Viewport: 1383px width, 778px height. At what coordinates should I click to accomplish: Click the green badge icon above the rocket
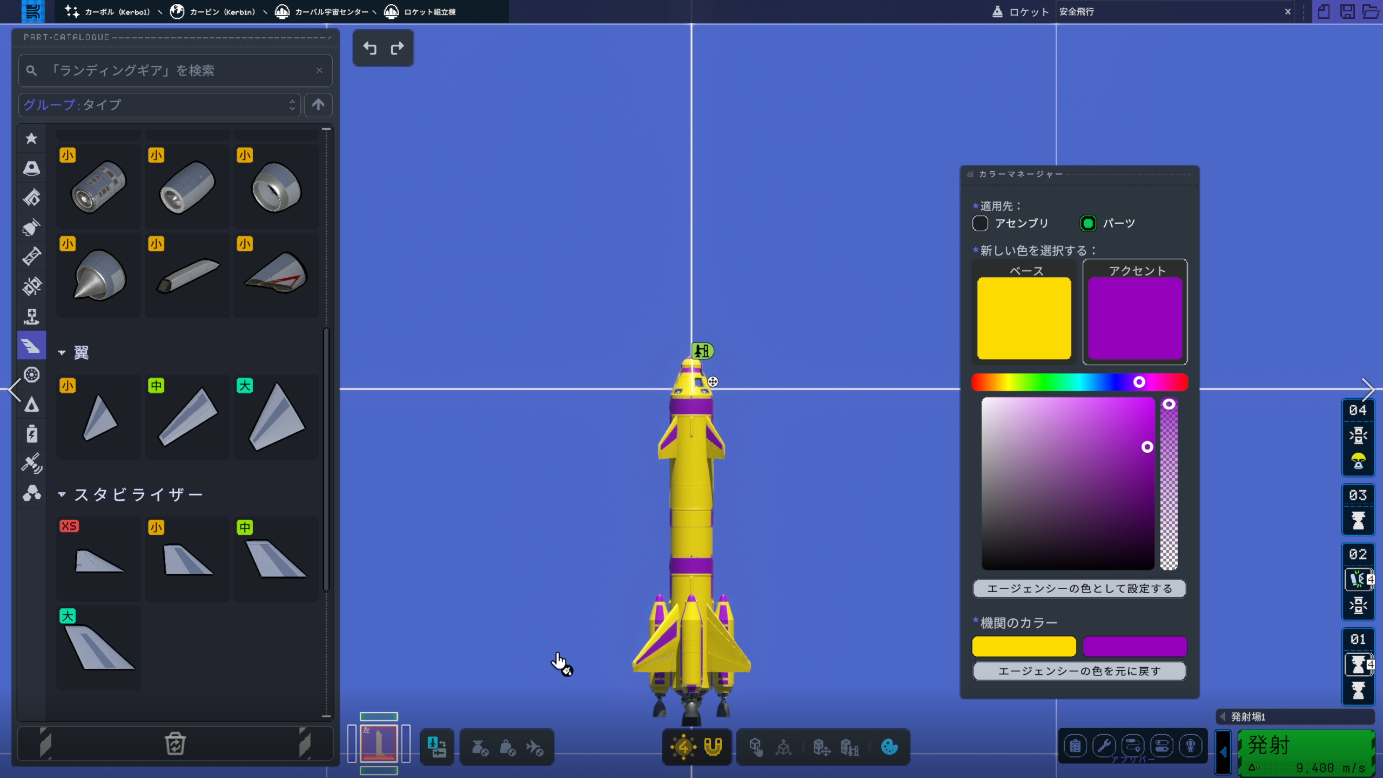(x=703, y=351)
